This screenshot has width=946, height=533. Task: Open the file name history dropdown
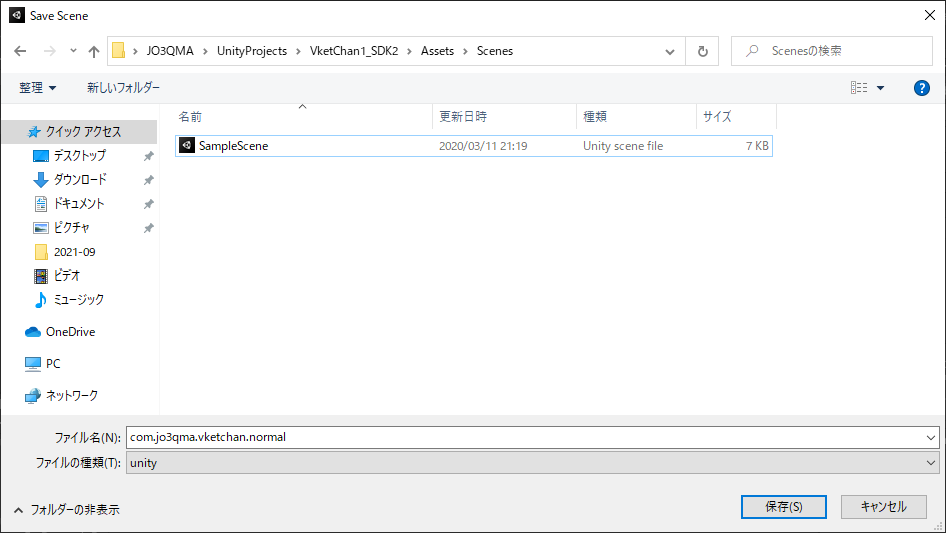tap(931, 438)
